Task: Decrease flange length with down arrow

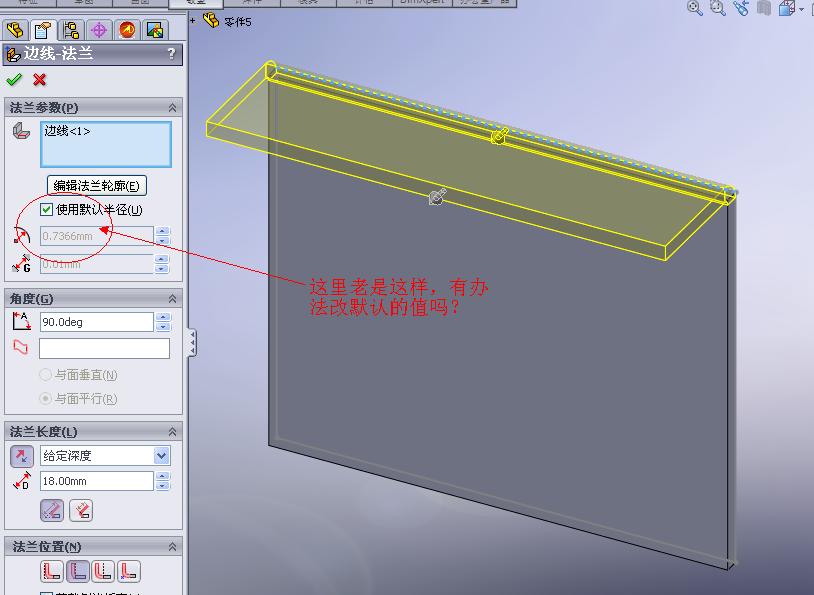Action: (162, 485)
